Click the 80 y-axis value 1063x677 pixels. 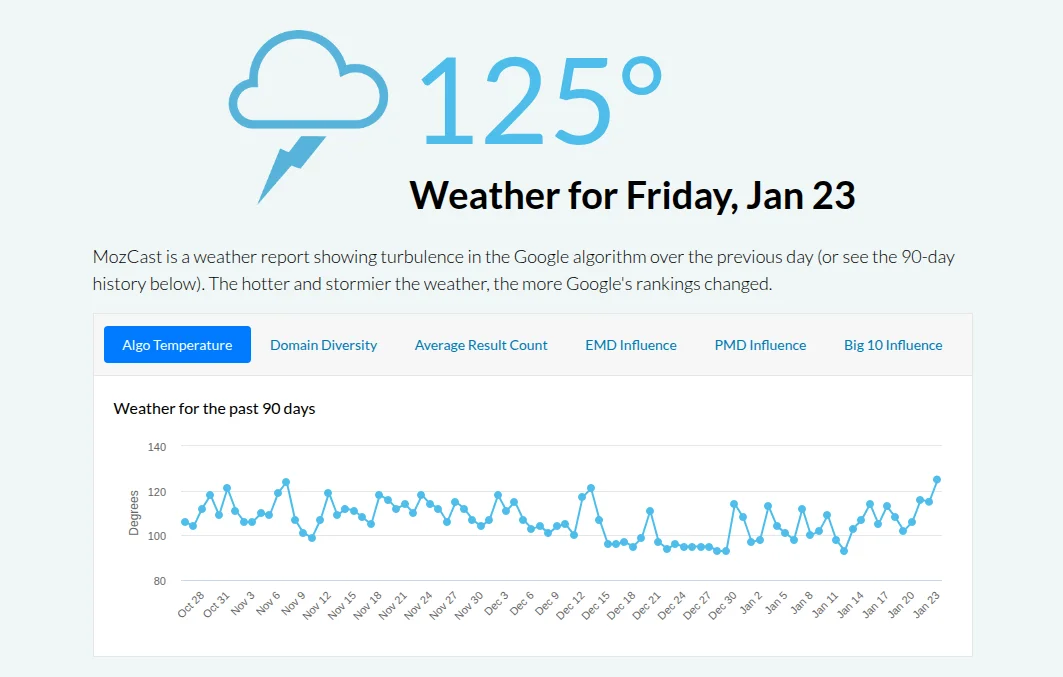159,581
